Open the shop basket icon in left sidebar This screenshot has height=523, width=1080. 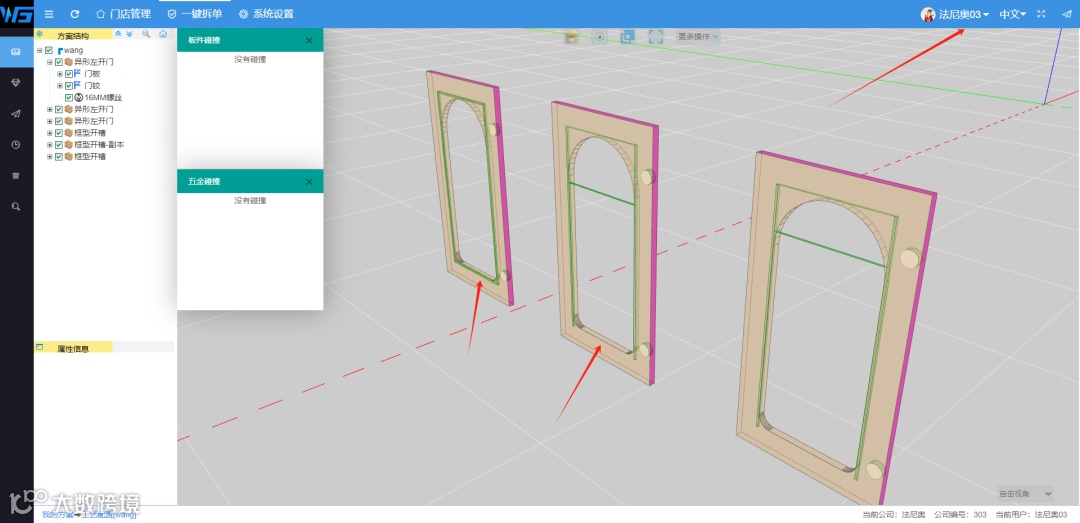(x=16, y=176)
